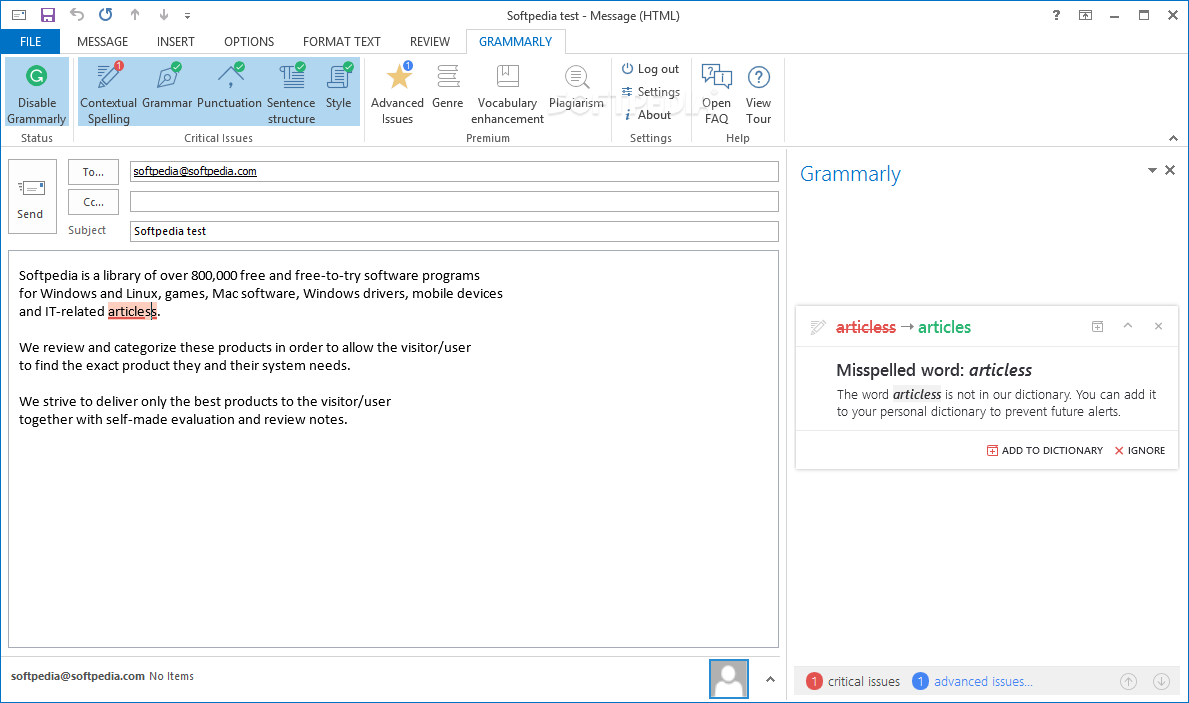
Task: Undo the last action
Action: pos(77,14)
